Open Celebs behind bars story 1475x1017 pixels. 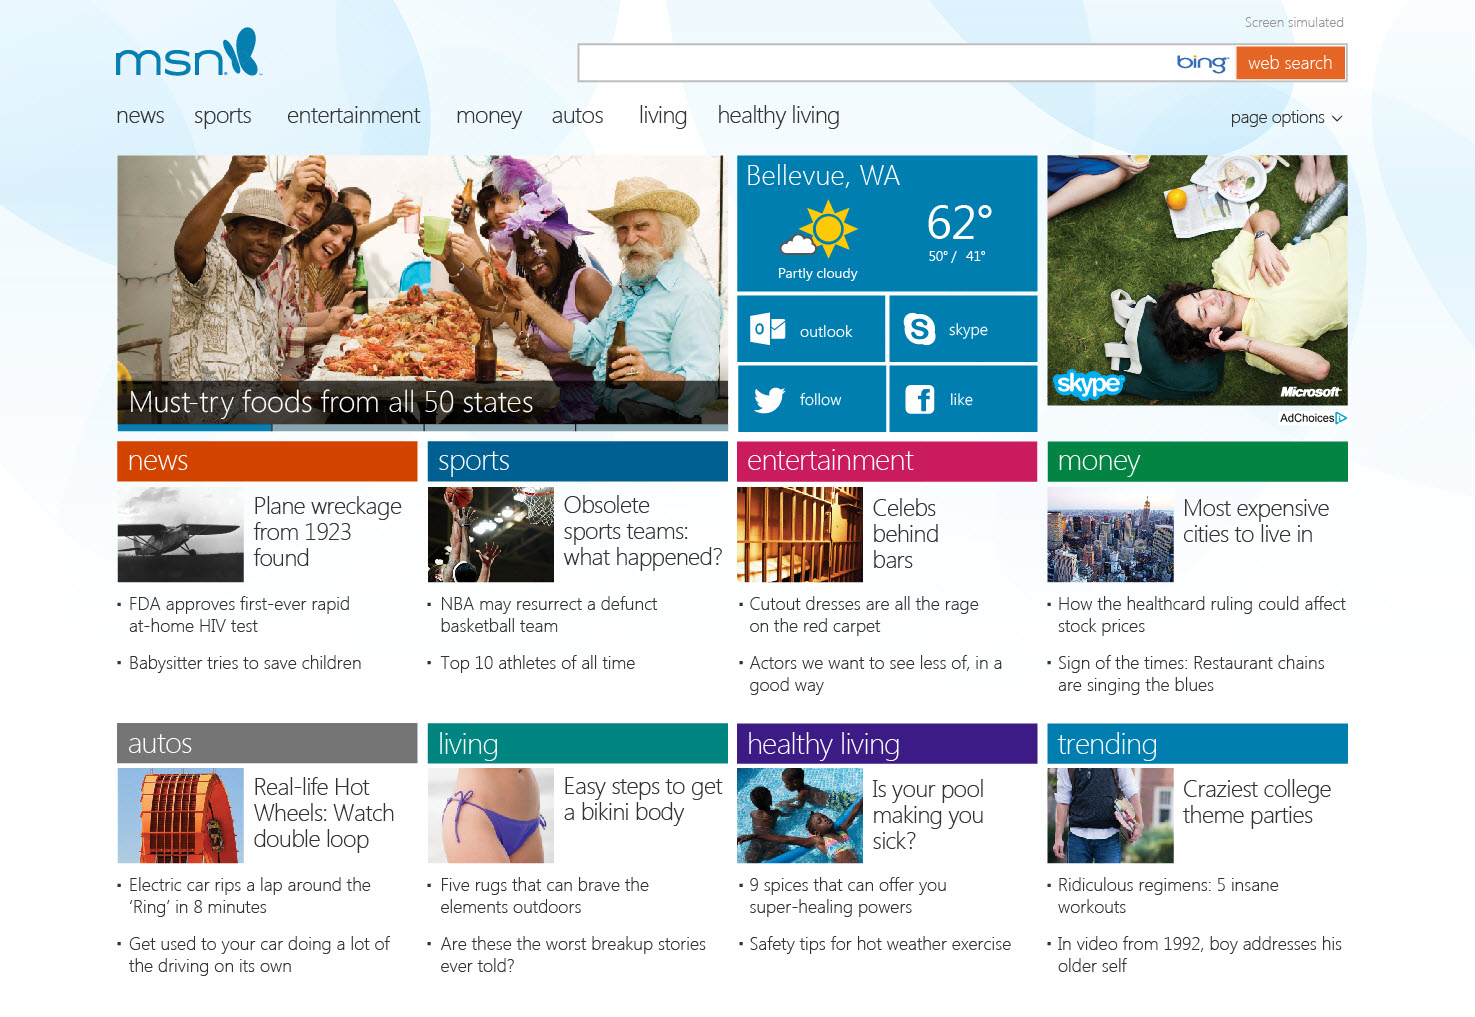click(905, 534)
